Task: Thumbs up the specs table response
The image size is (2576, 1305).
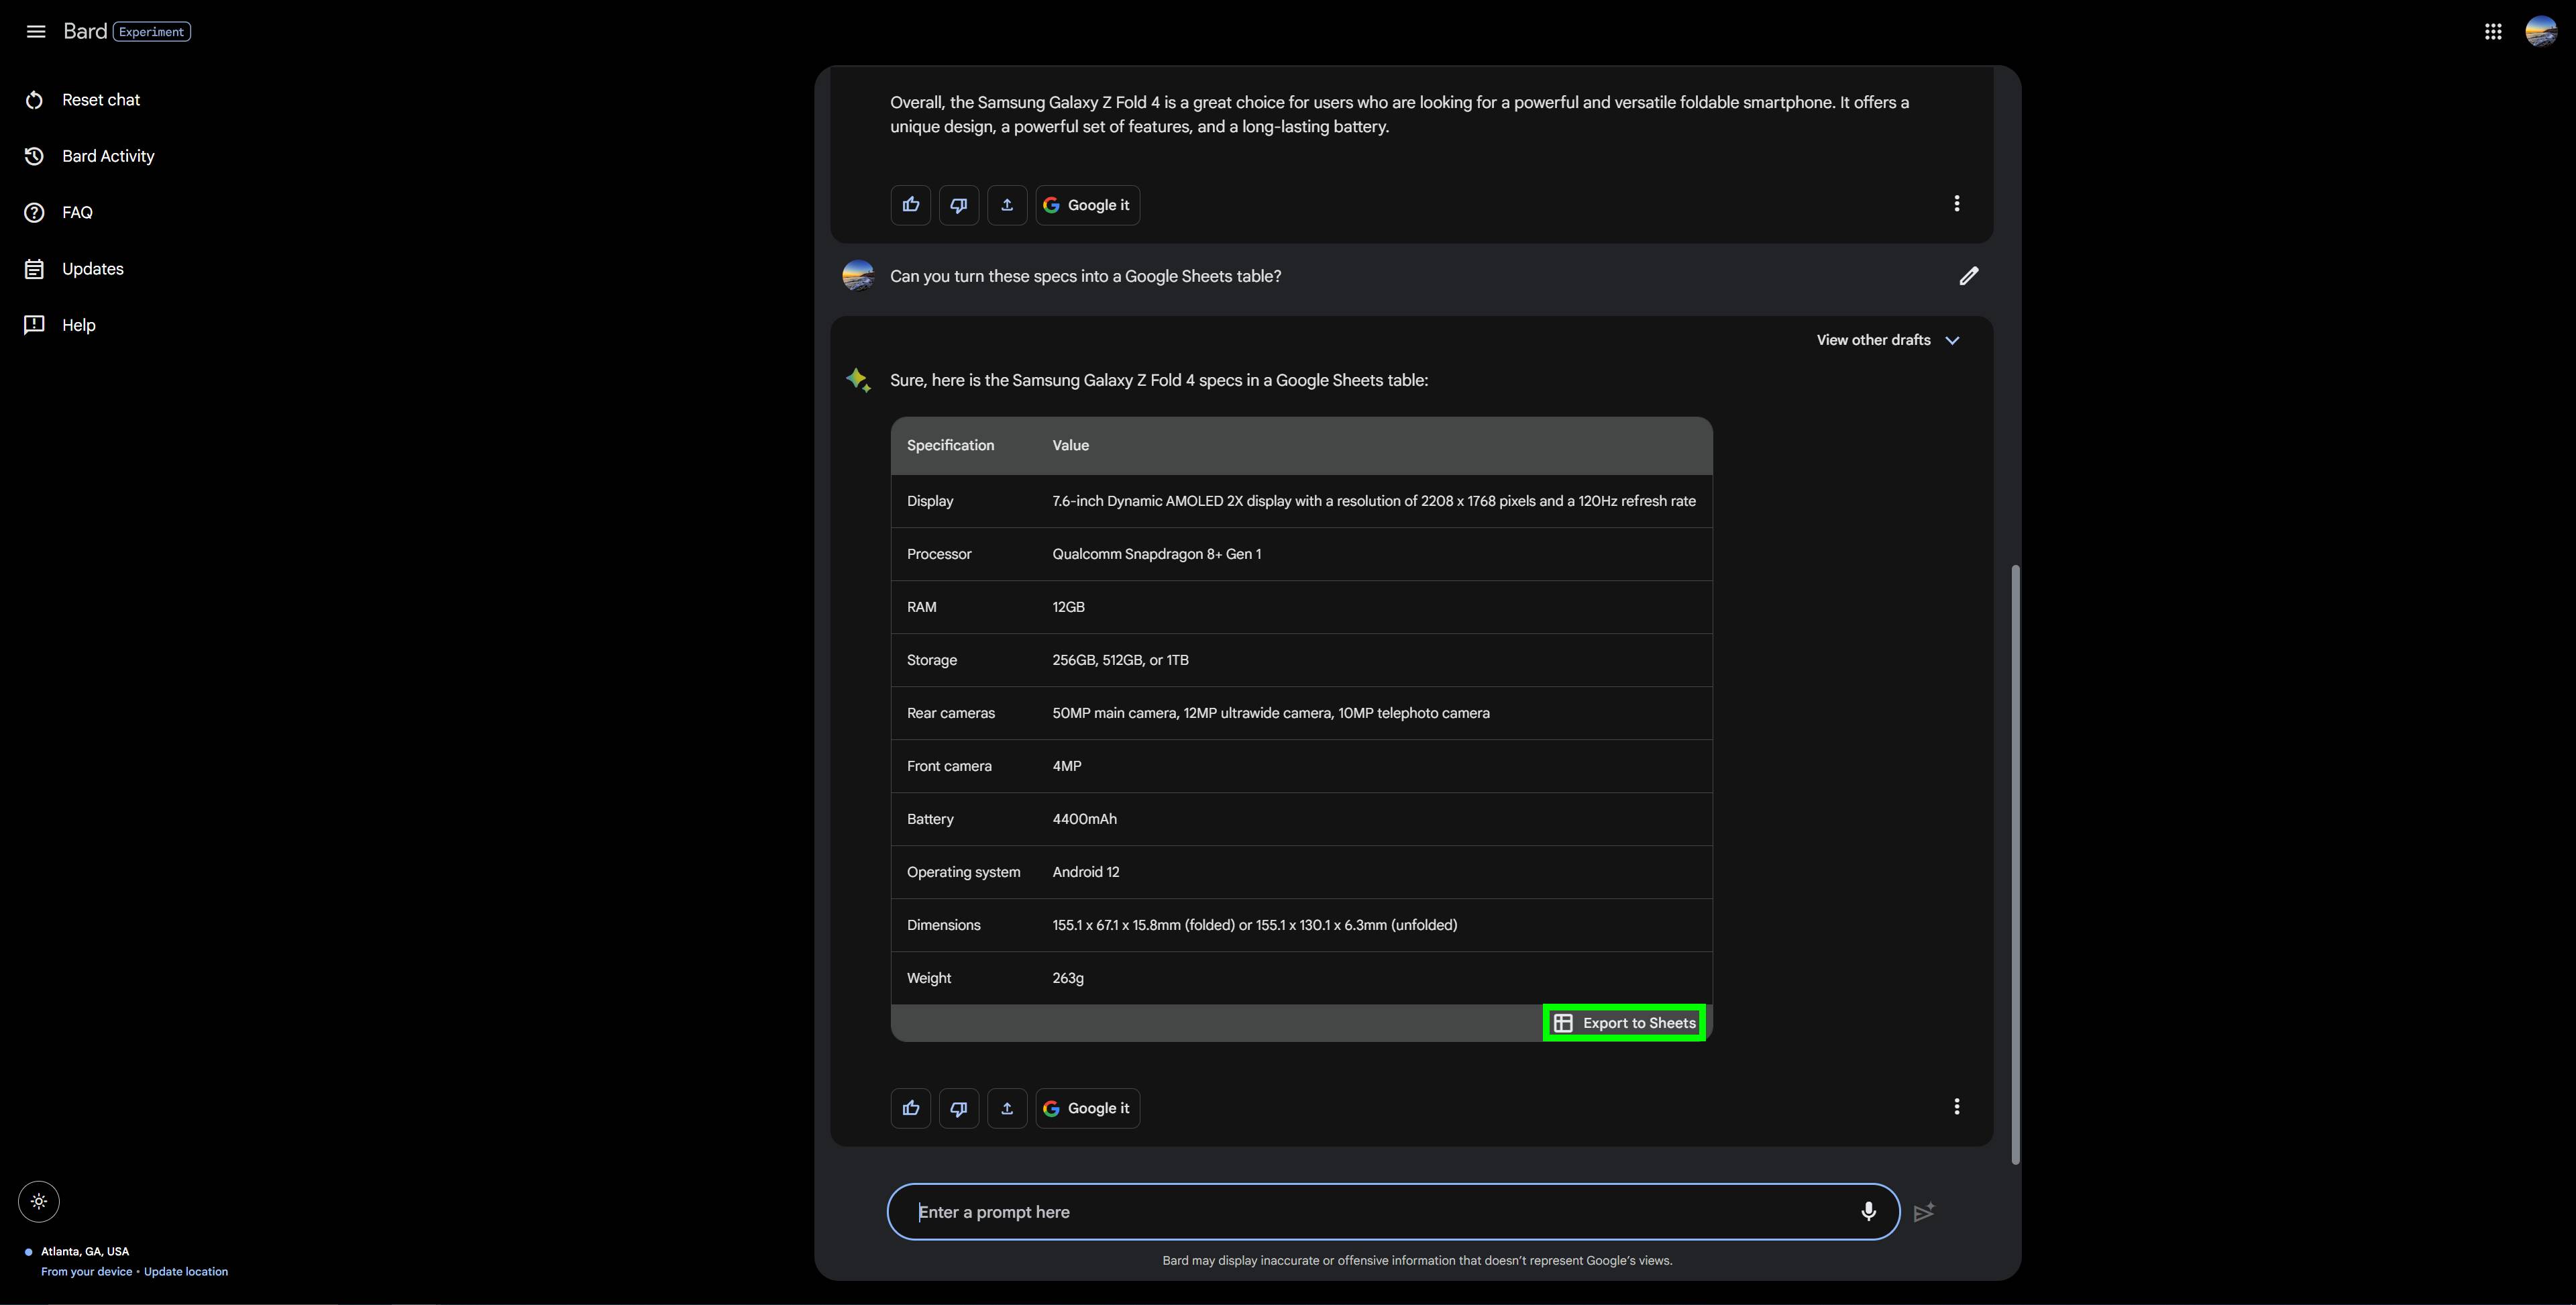Action: coord(911,1108)
